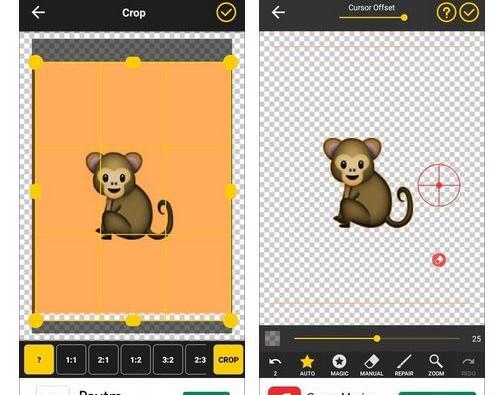Click the greyed-out redo arrow
The height and width of the screenshot is (395, 503).
(468, 366)
